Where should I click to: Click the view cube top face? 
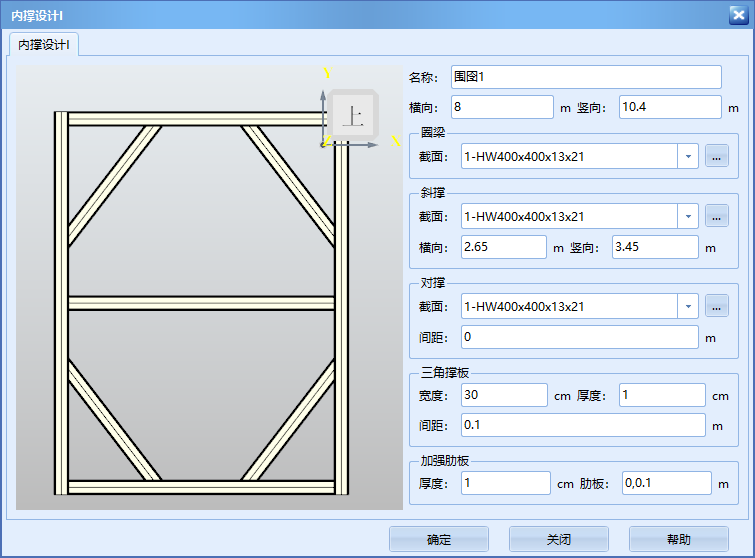pyautogui.click(x=352, y=116)
